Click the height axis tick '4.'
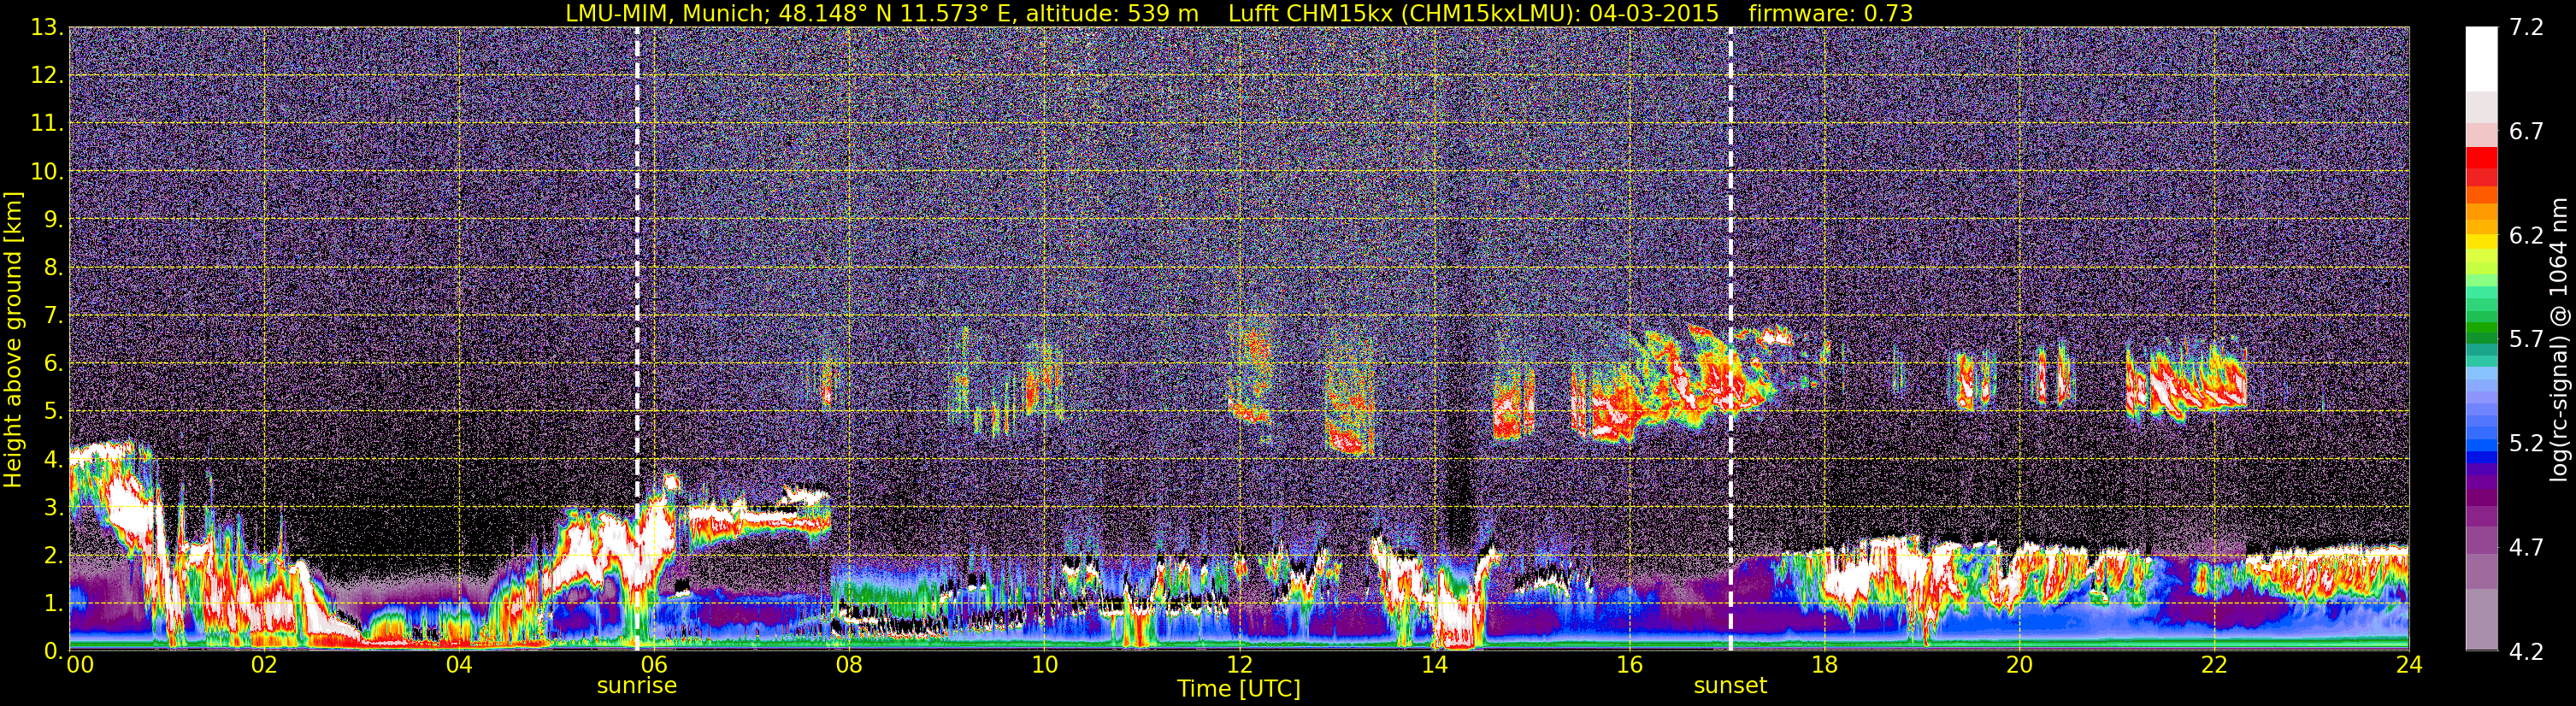Viewport: 2576px width, 706px height. pos(53,460)
